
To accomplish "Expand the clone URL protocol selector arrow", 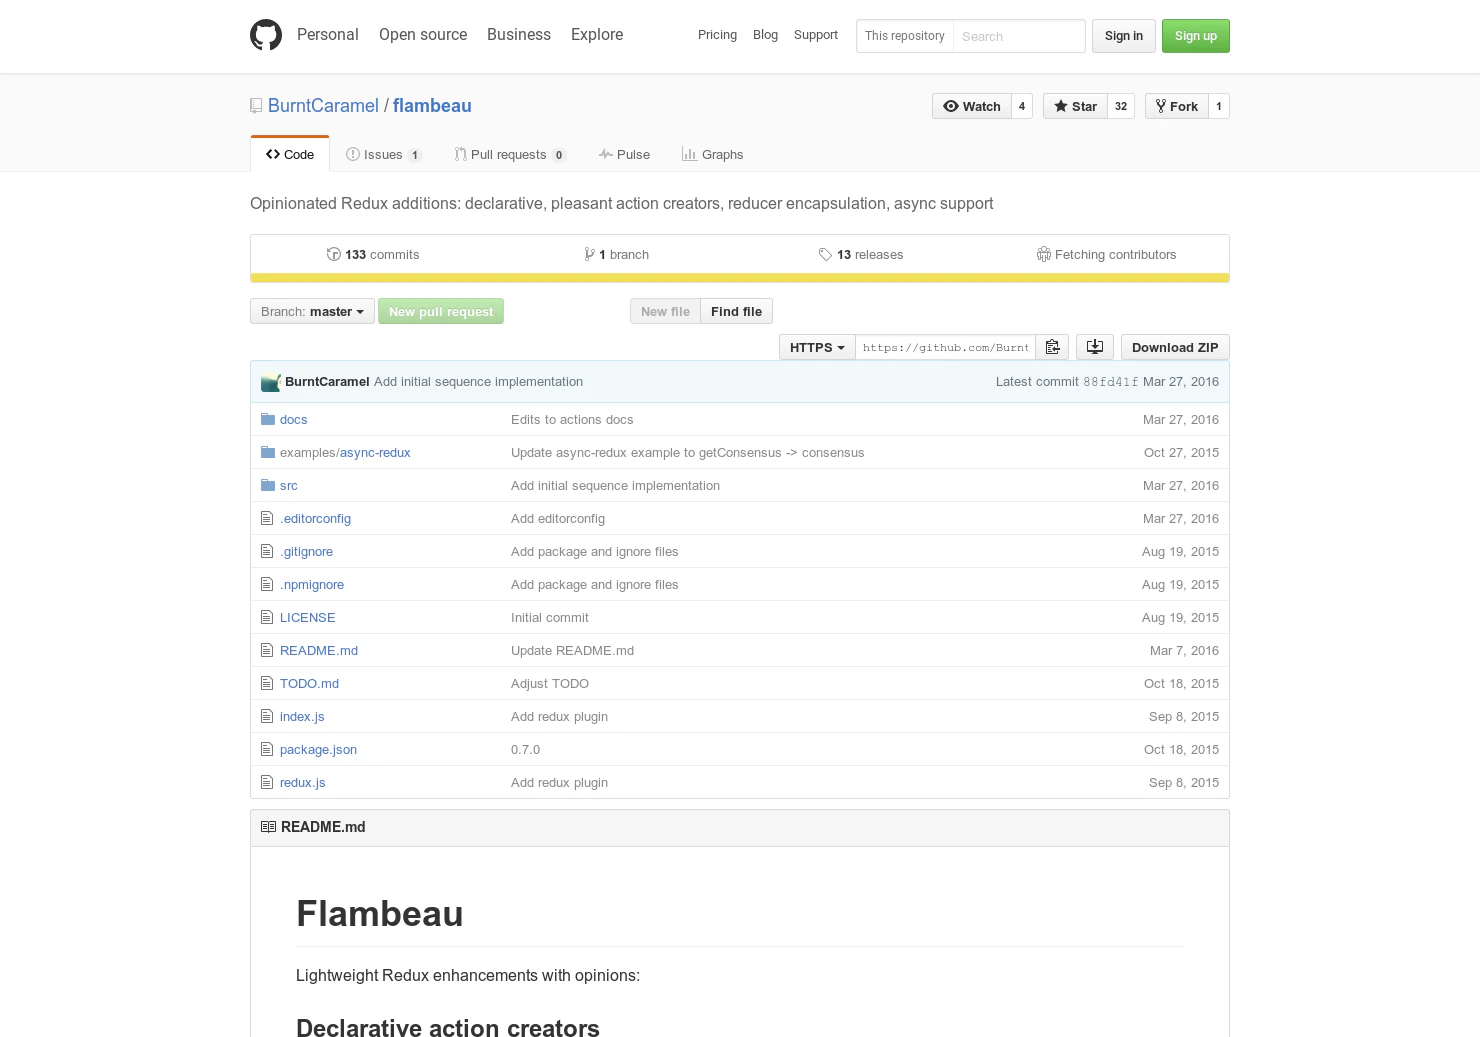I will pyautogui.click(x=840, y=347).
